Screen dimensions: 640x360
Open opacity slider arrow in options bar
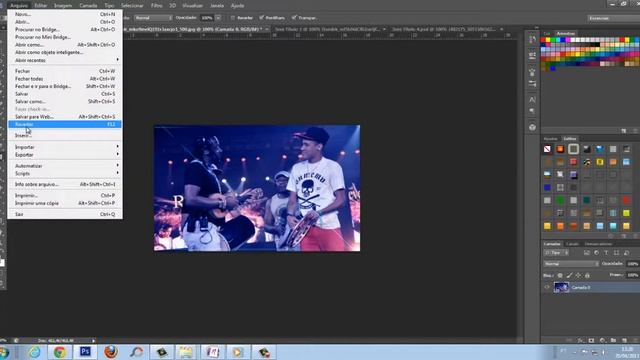click(218, 18)
